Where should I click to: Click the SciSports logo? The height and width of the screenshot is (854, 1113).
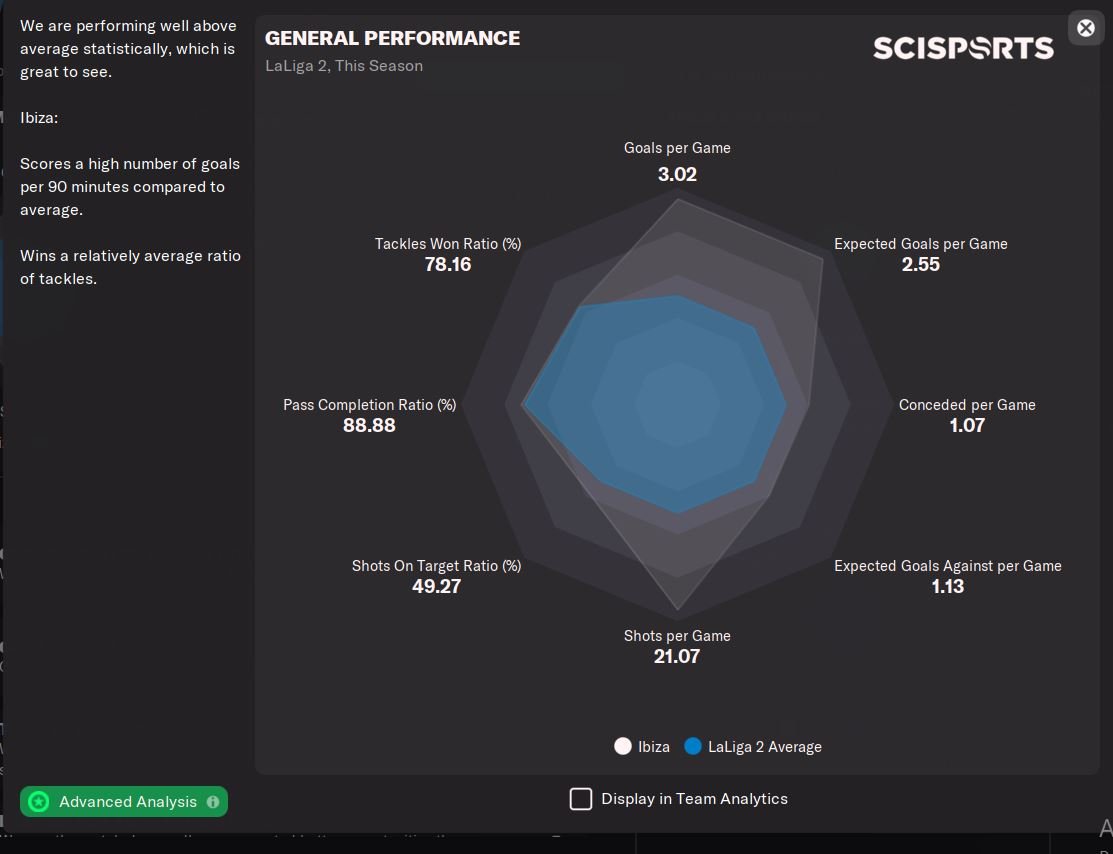tap(963, 48)
